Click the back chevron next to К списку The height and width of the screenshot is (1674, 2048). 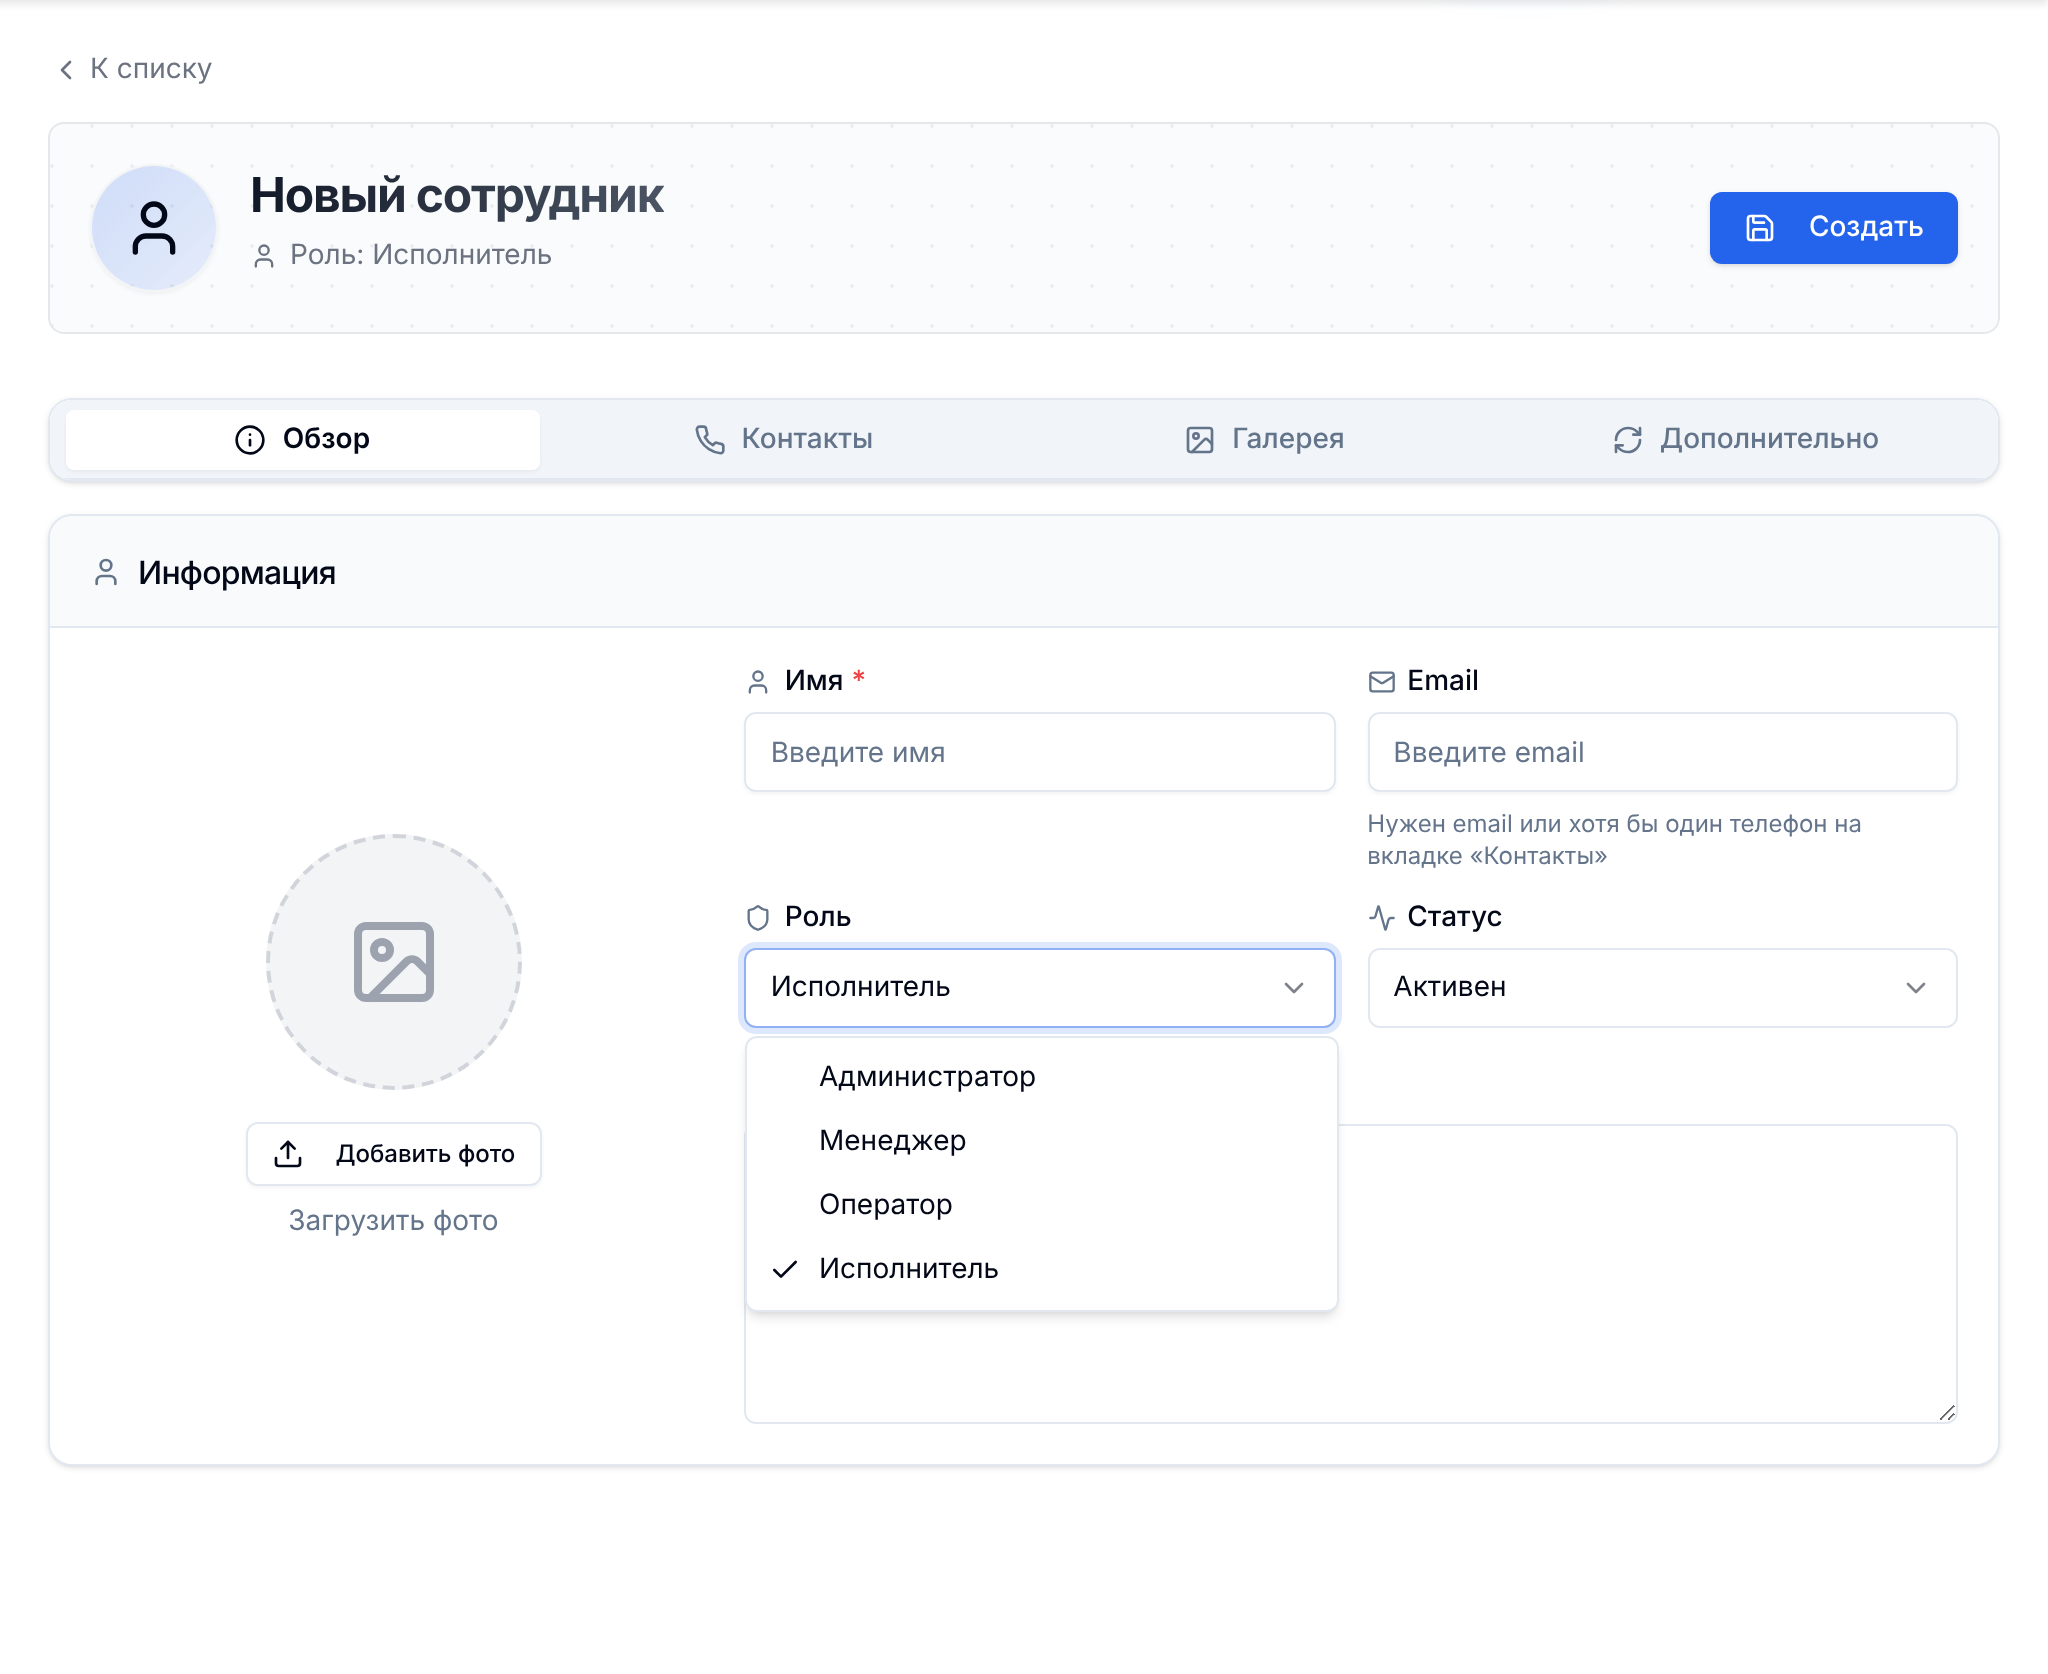(x=66, y=69)
